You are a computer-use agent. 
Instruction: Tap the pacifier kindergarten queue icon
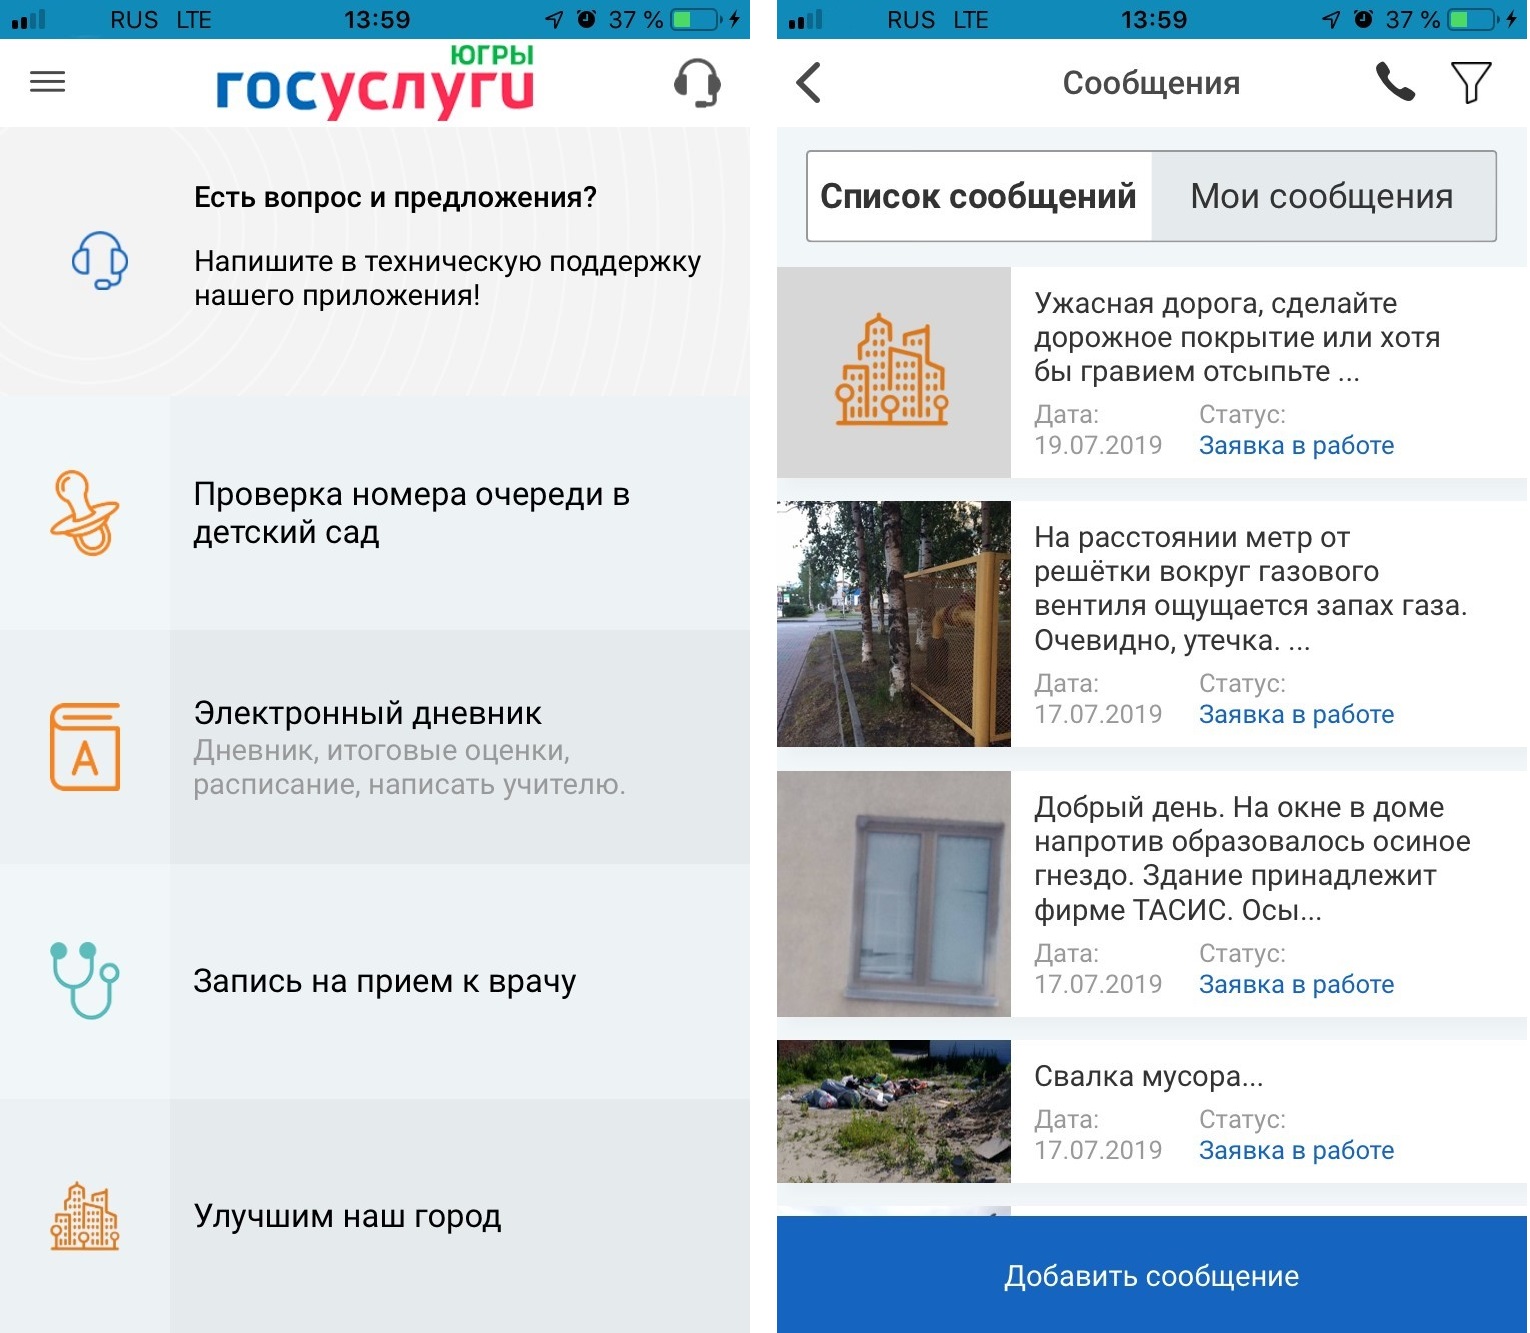point(85,513)
